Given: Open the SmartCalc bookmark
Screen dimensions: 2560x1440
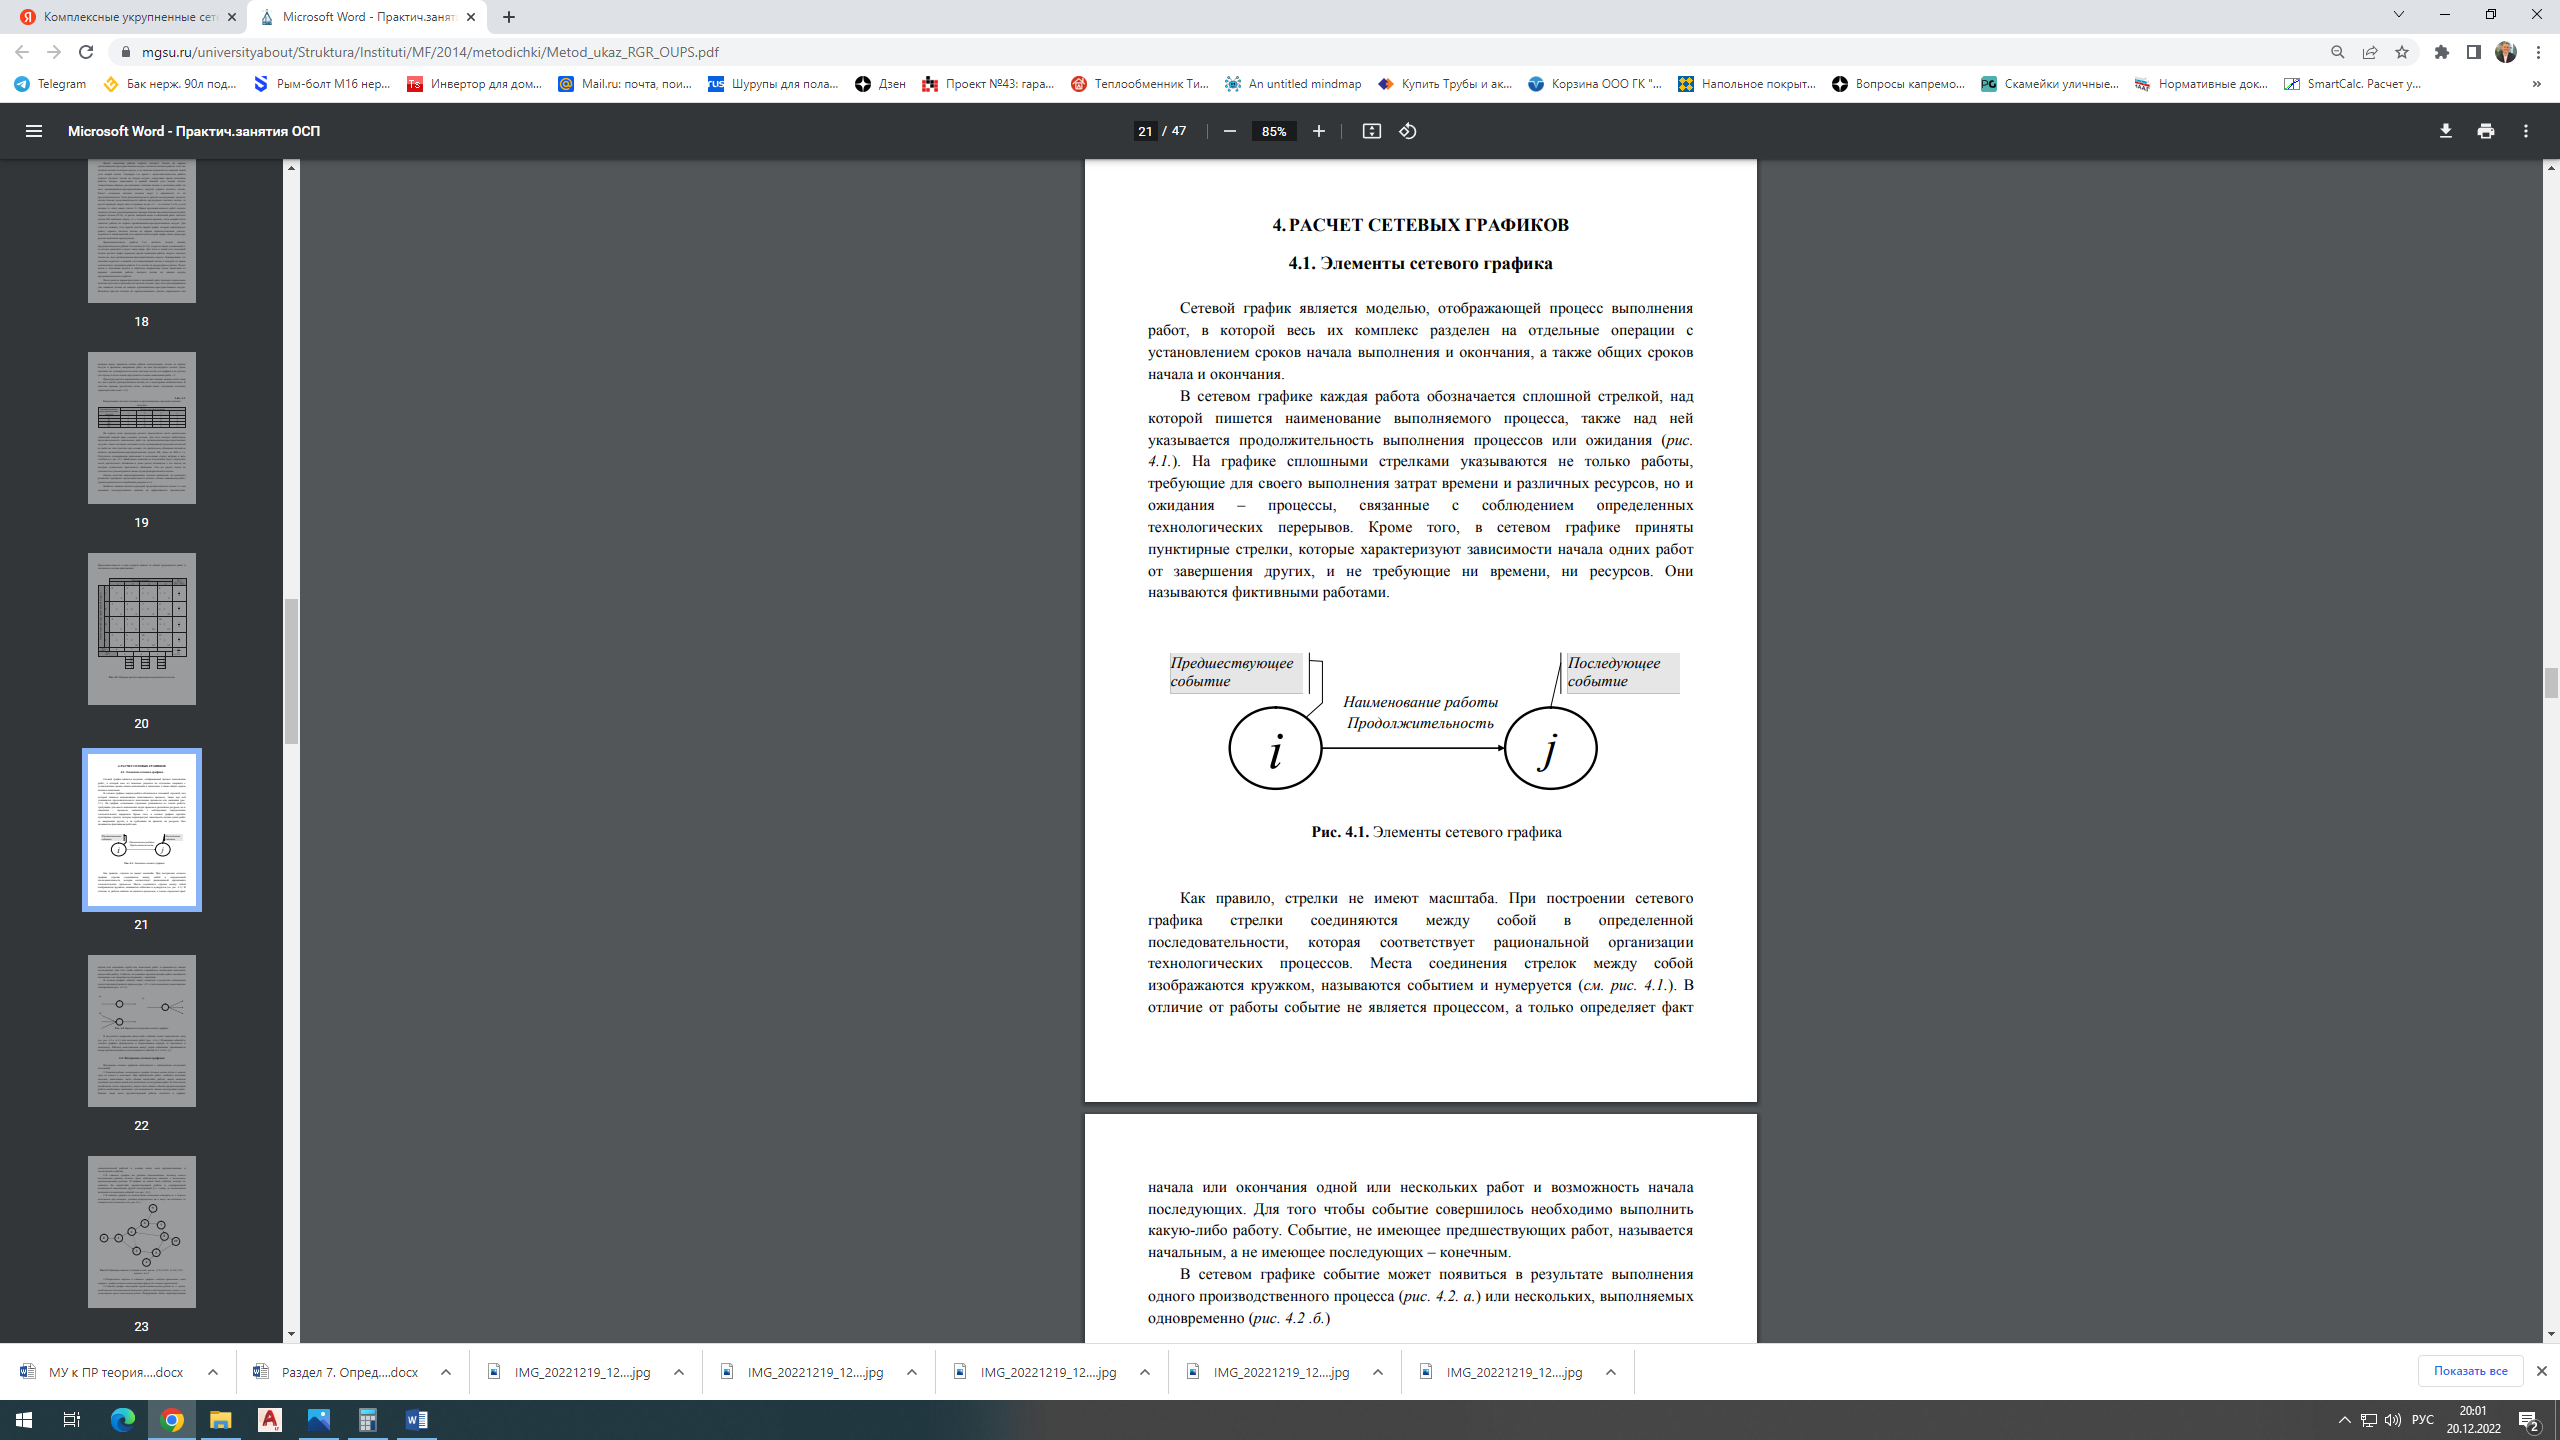Looking at the screenshot, I should (2353, 84).
